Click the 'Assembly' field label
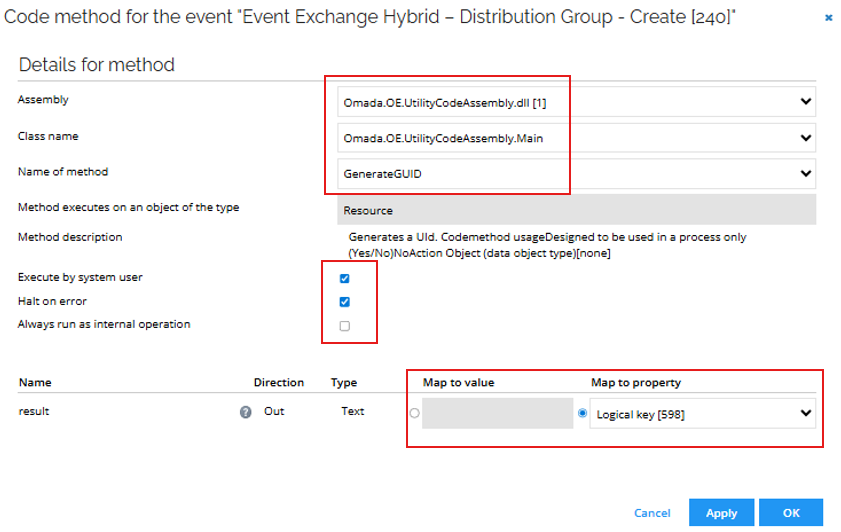Image resolution: width=841 pixels, height=532 pixels. (x=43, y=100)
